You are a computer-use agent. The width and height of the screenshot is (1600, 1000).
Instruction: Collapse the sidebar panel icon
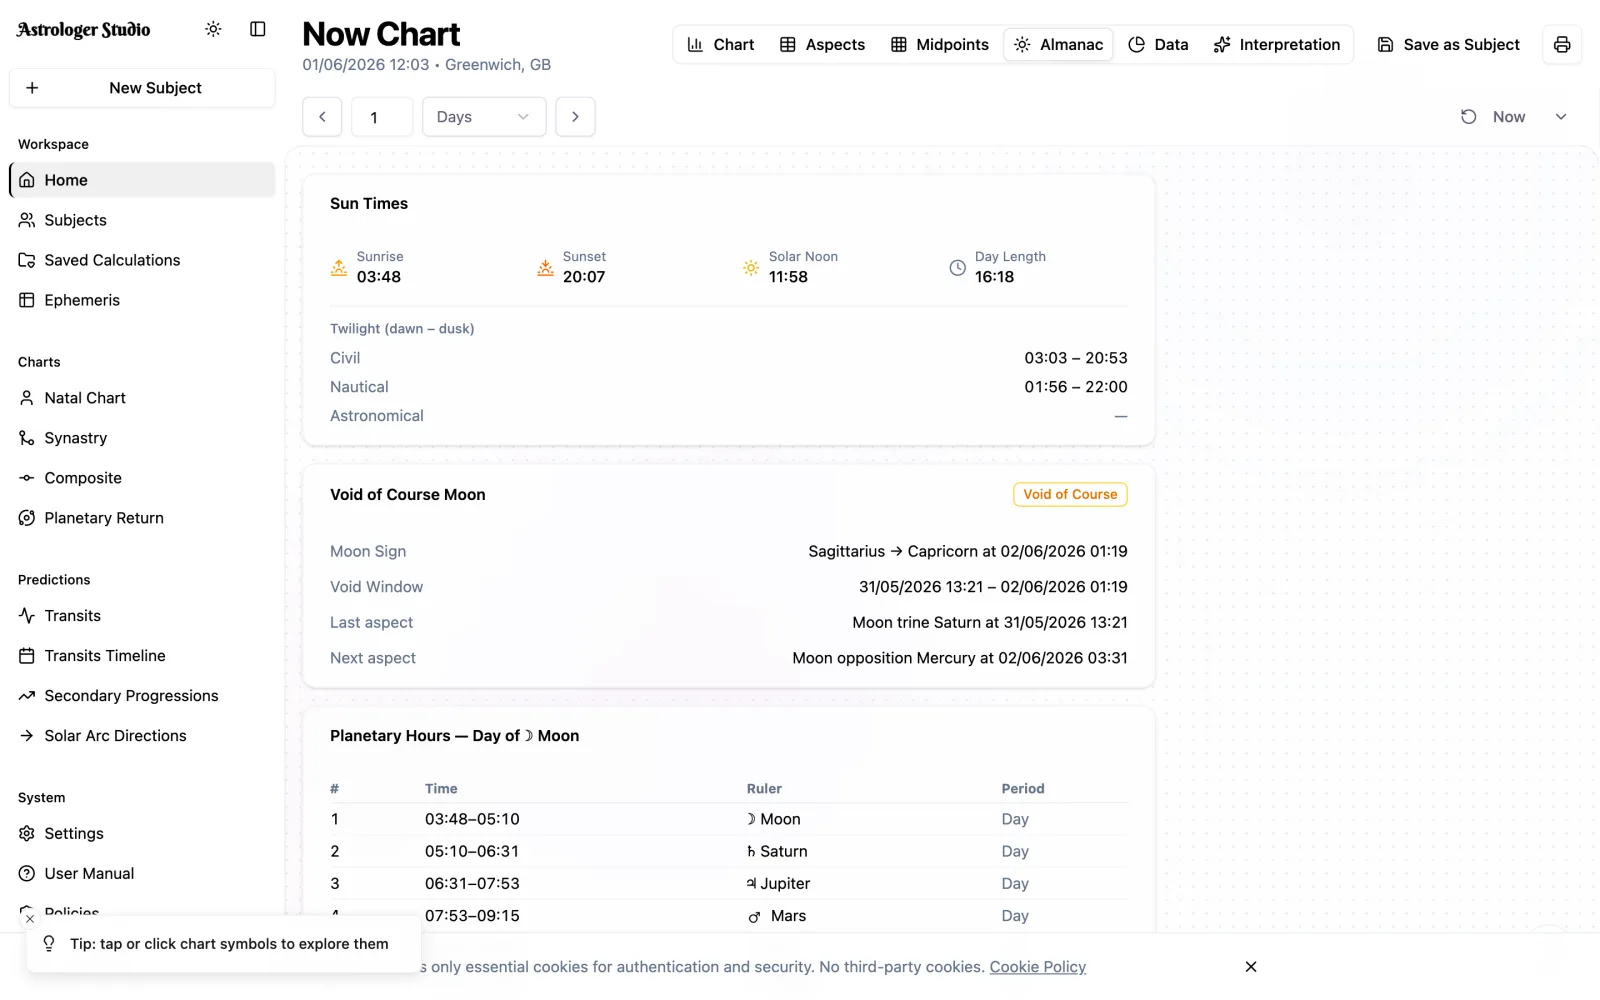[x=258, y=29]
